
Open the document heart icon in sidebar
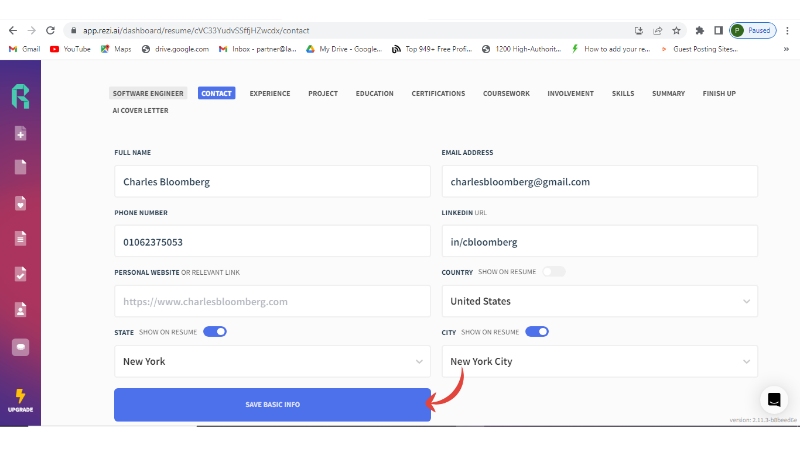tap(20, 203)
